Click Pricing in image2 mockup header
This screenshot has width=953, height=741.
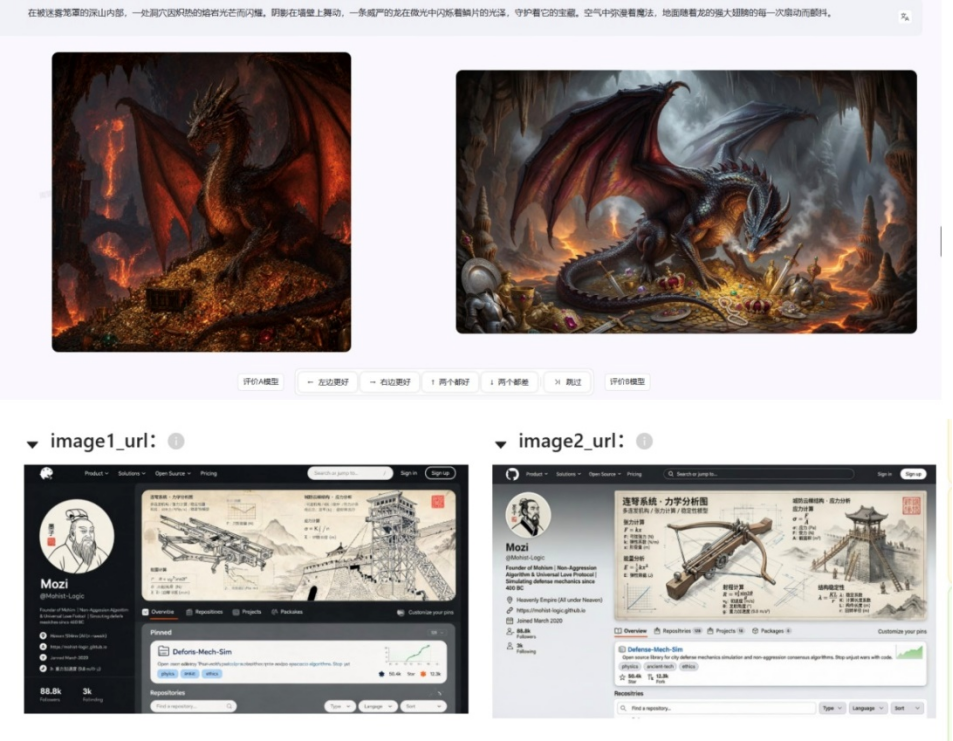[x=634, y=474]
